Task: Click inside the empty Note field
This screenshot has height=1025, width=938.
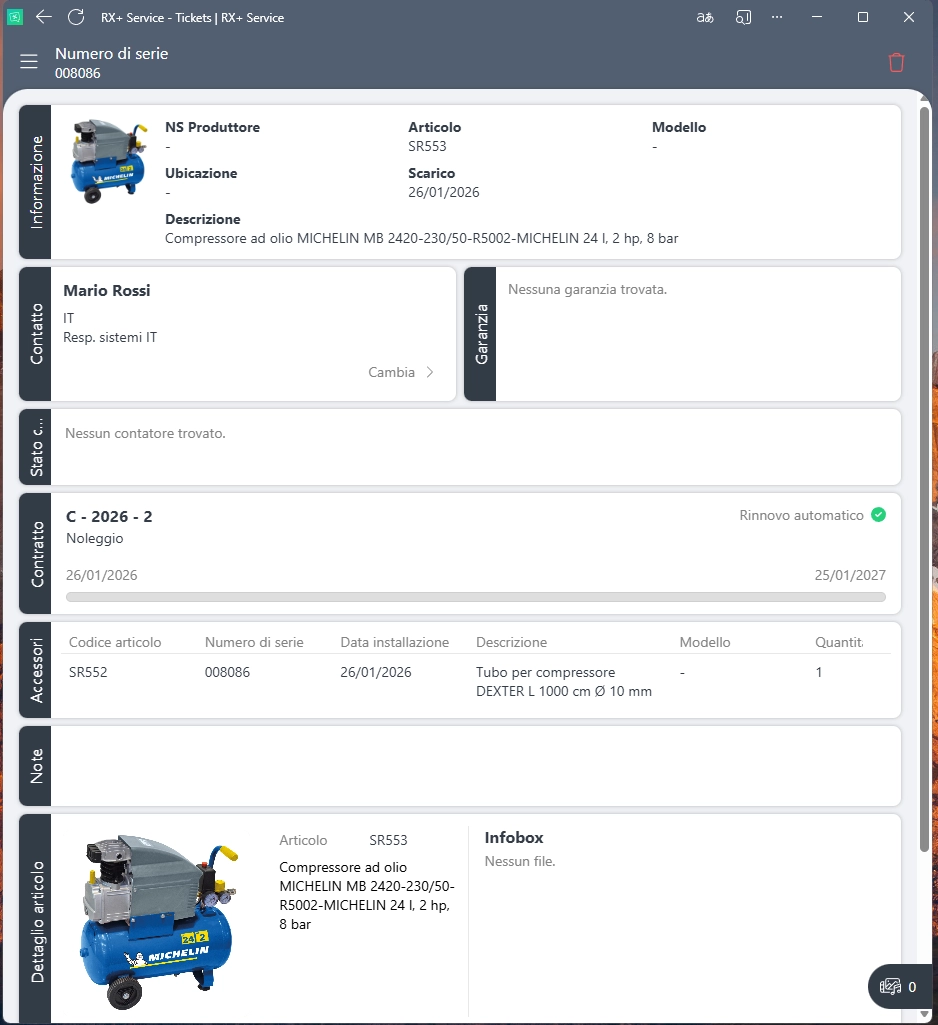Action: click(475, 766)
